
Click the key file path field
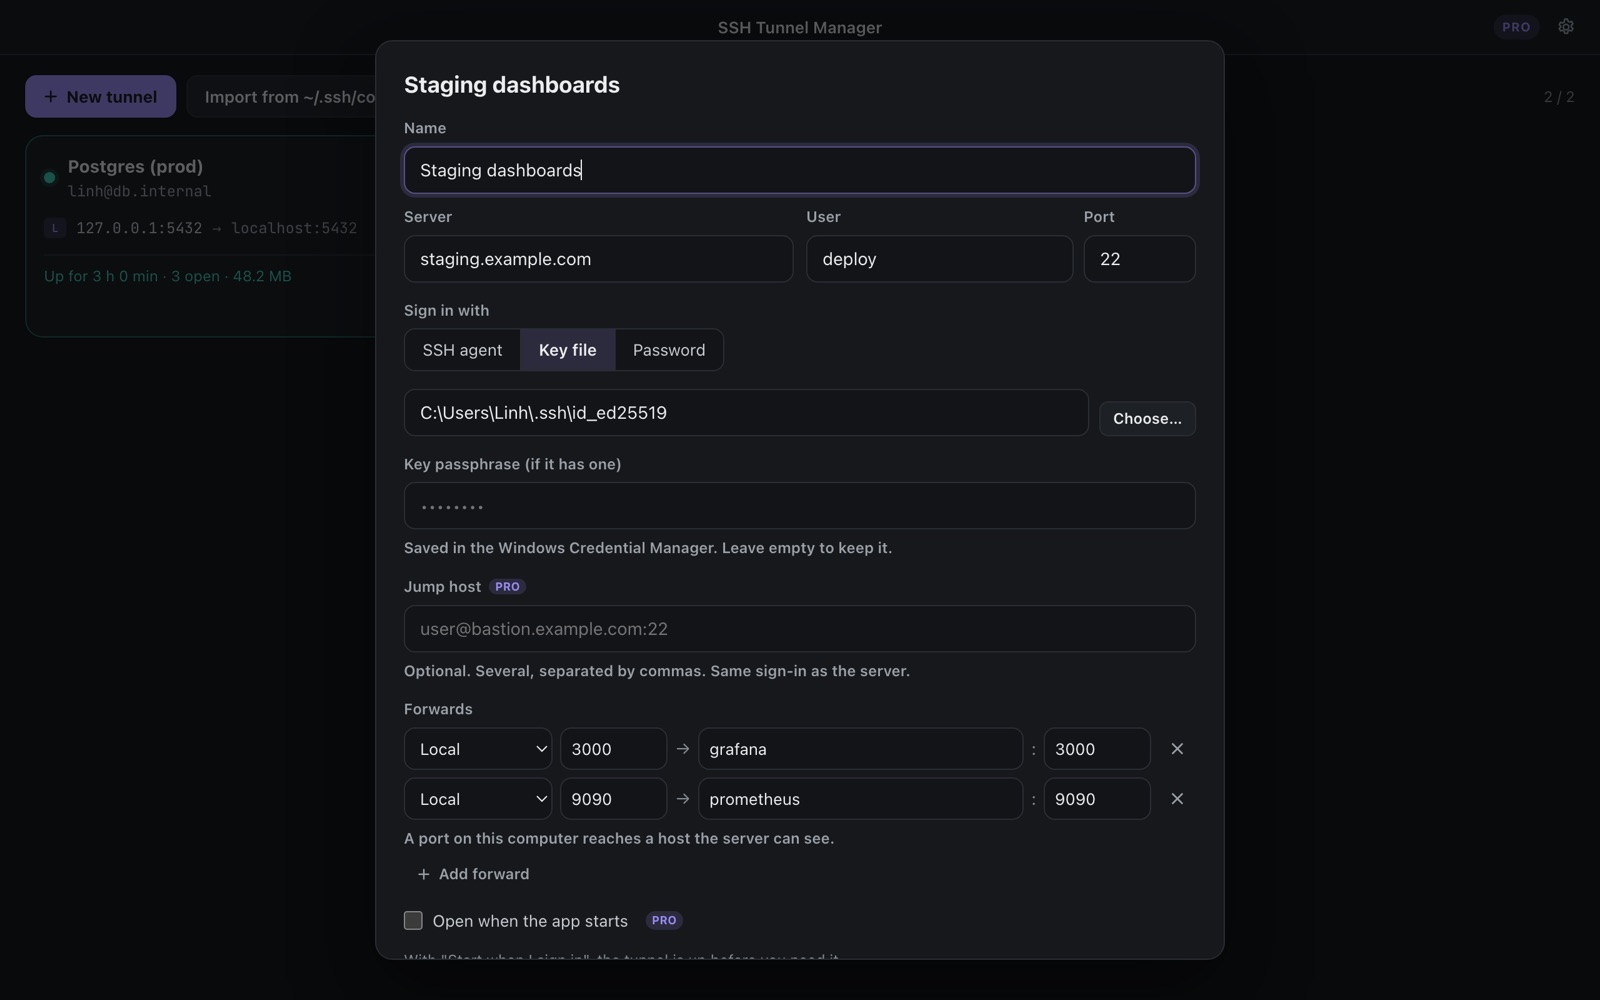click(x=746, y=413)
